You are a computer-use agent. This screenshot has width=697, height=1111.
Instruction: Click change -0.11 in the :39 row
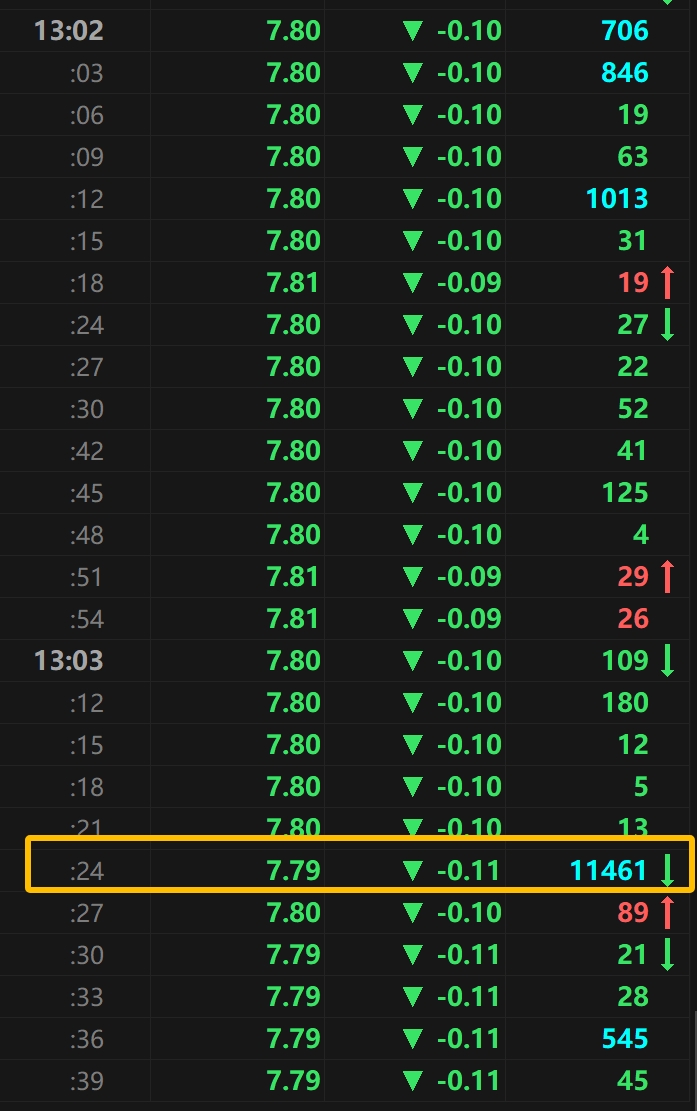469,1081
